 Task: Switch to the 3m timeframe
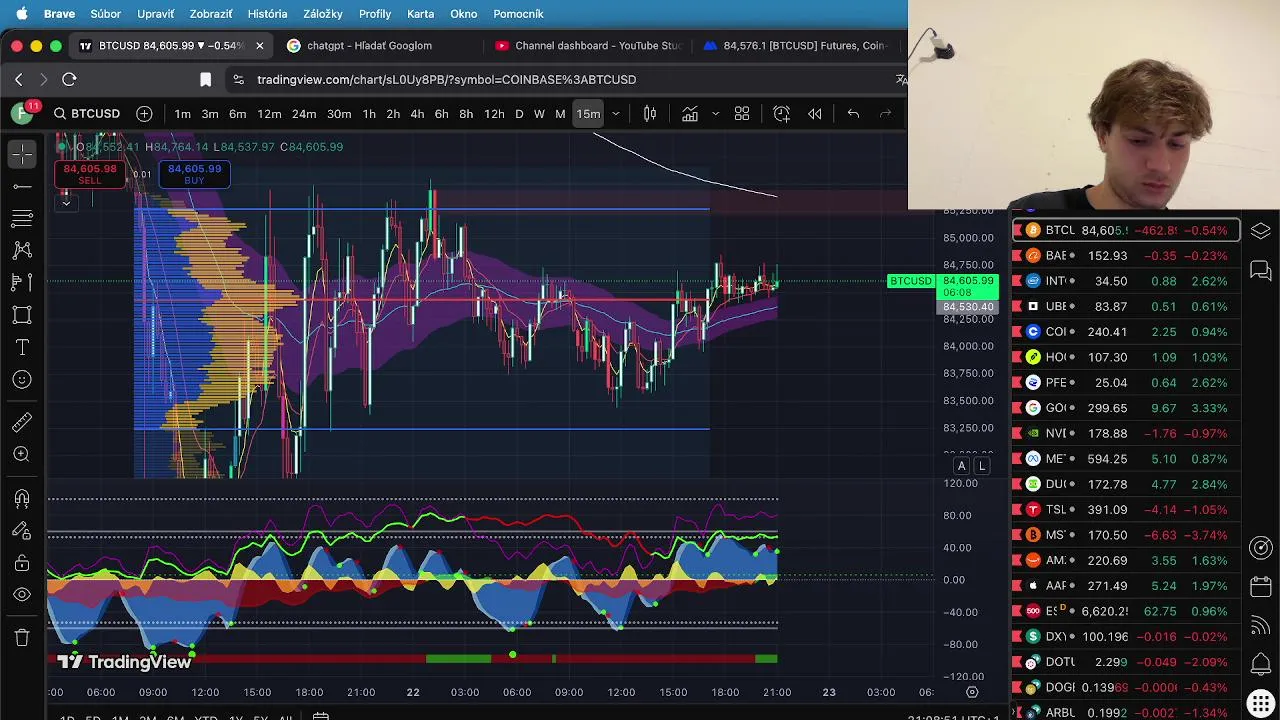click(210, 114)
